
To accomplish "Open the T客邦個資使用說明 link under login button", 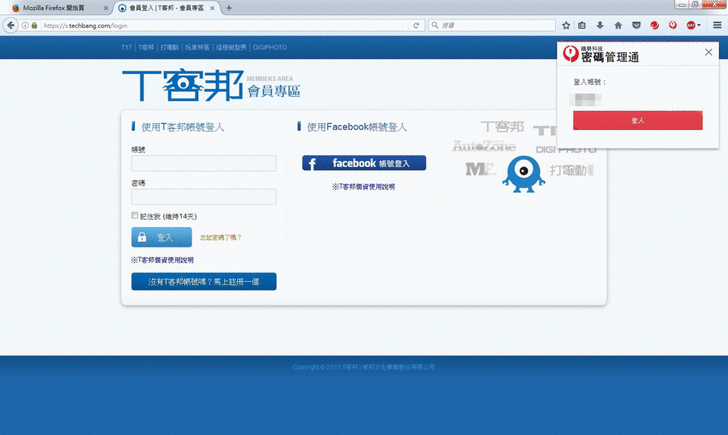I will pos(162,260).
